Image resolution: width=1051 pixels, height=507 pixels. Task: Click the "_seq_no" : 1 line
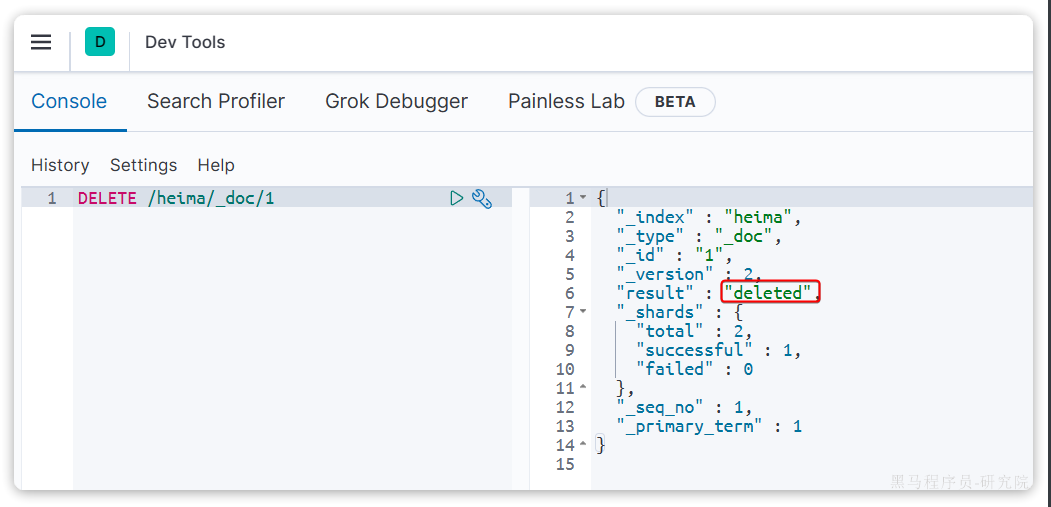pyautogui.click(x=685, y=406)
